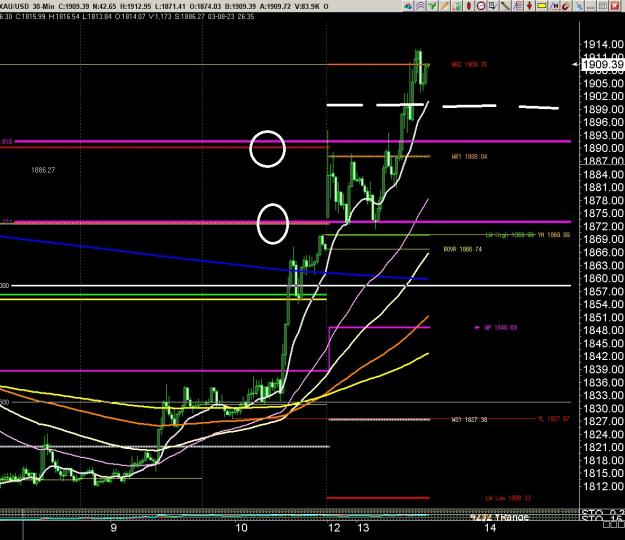Select the yellow rectangle drawing tool
625x540 pixels.
click(542, 6)
